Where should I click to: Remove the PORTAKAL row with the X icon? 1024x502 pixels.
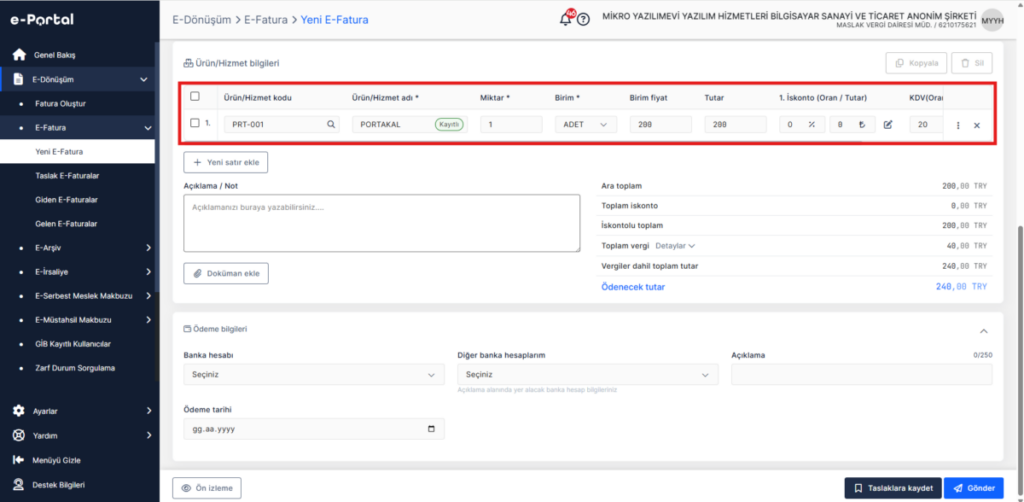[977, 125]
